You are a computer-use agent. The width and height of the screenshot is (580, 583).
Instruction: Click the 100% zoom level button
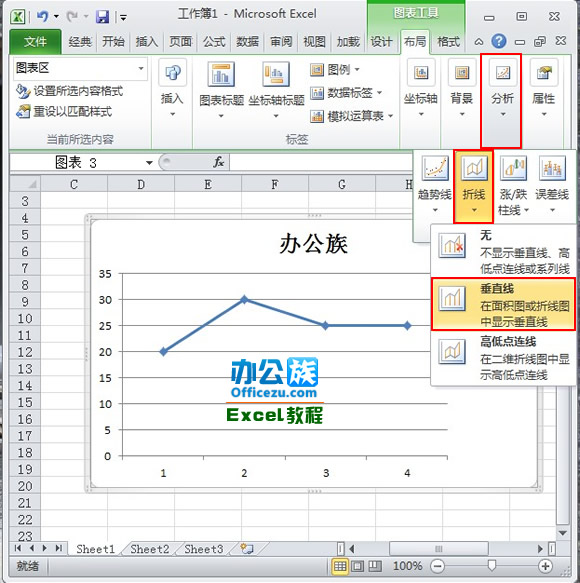407,566
